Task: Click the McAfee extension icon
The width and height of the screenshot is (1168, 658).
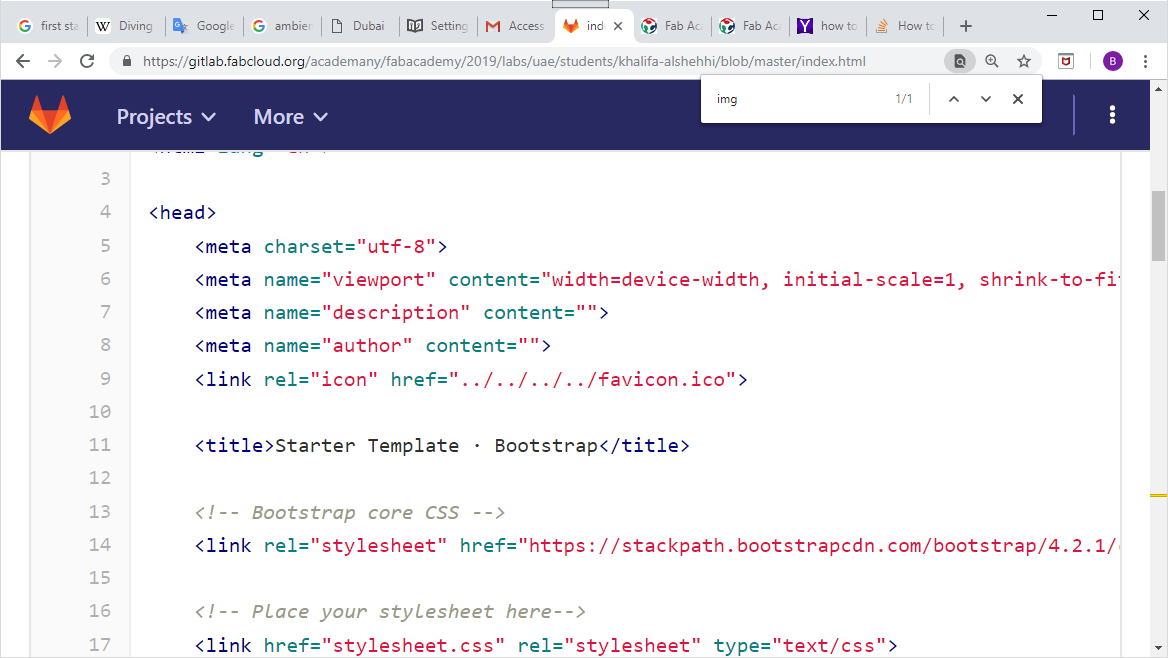Action: point(1065,60)
